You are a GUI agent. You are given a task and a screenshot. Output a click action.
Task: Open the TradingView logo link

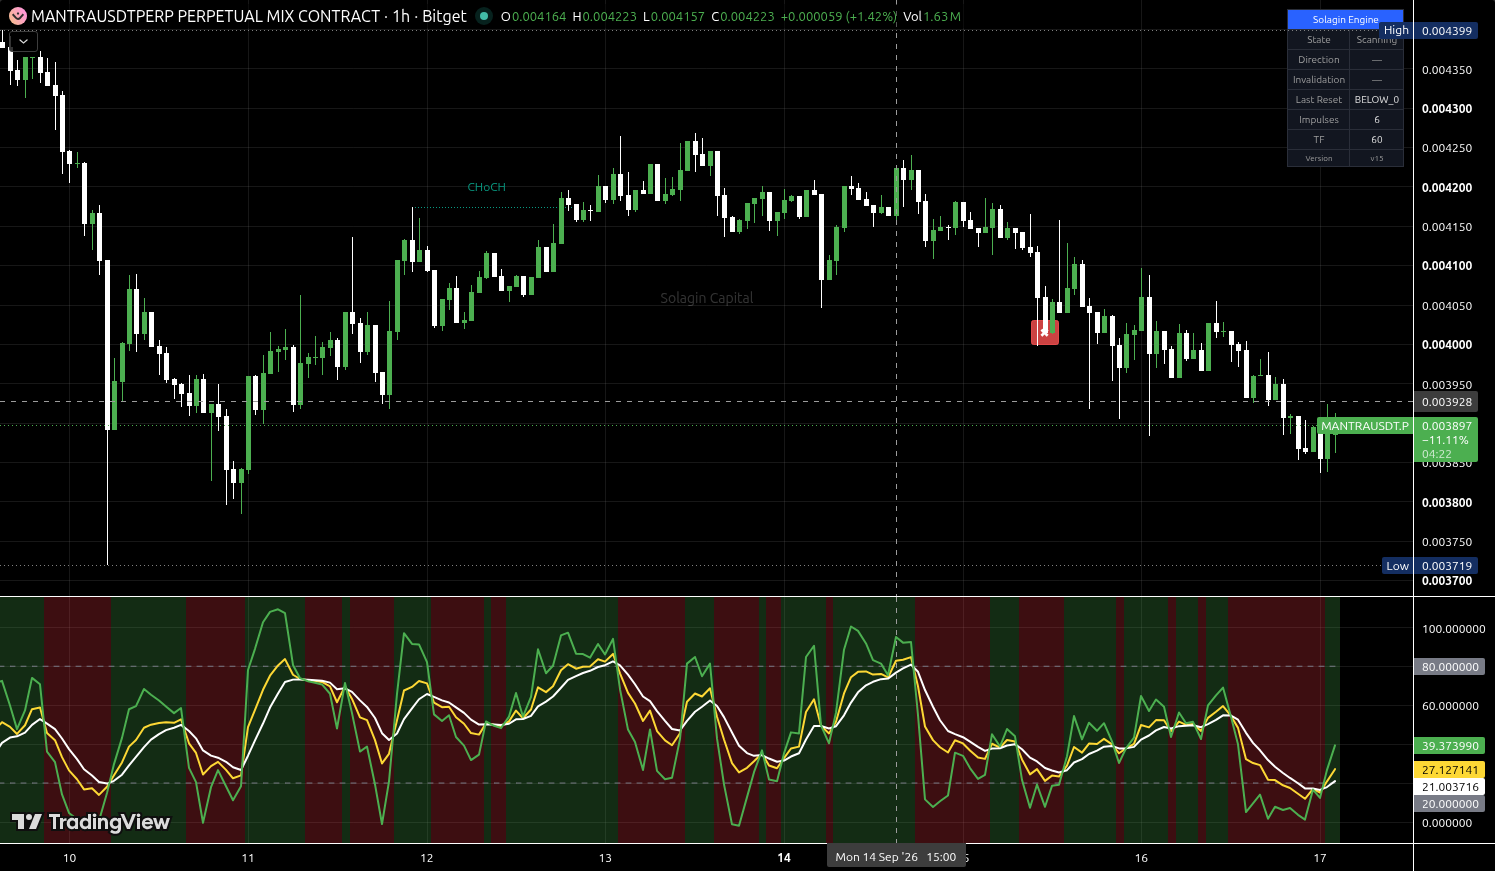(x=91, y=822)
